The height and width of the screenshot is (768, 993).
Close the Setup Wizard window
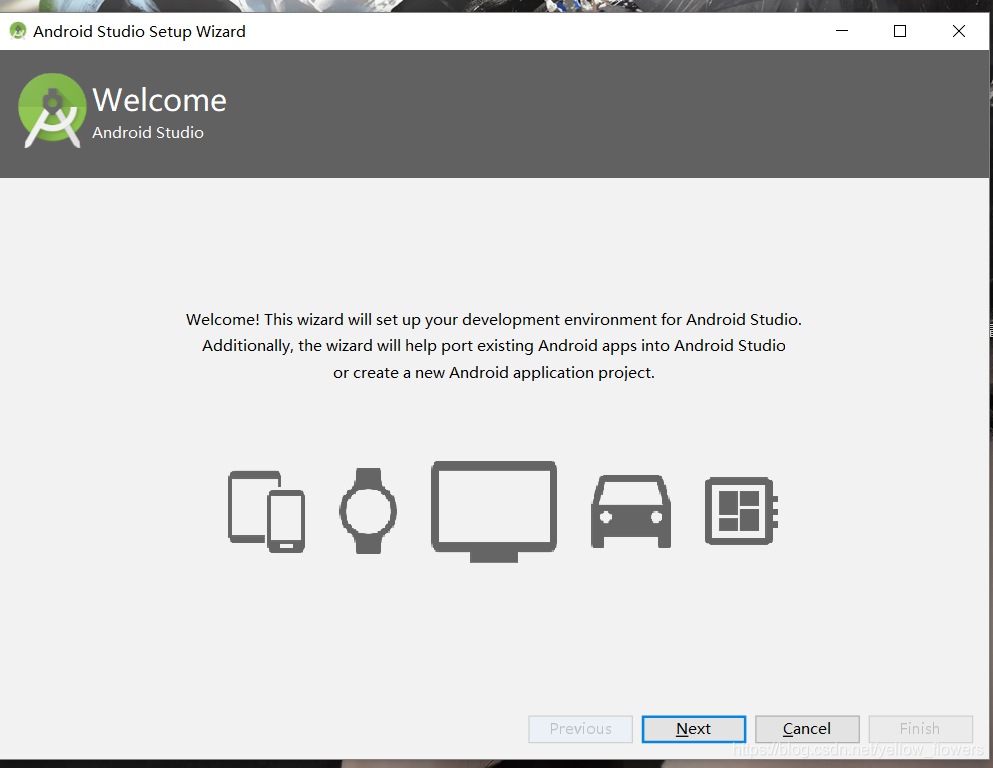point(959,31)
